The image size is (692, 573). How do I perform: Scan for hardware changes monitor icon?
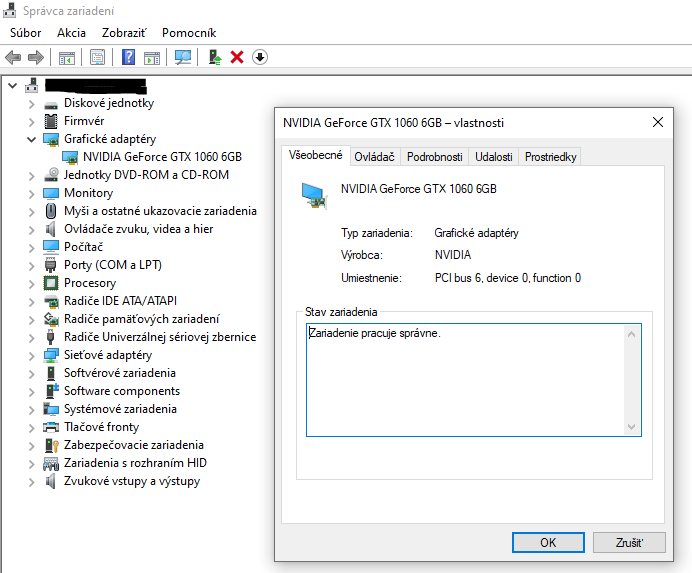tap(183, 57)
